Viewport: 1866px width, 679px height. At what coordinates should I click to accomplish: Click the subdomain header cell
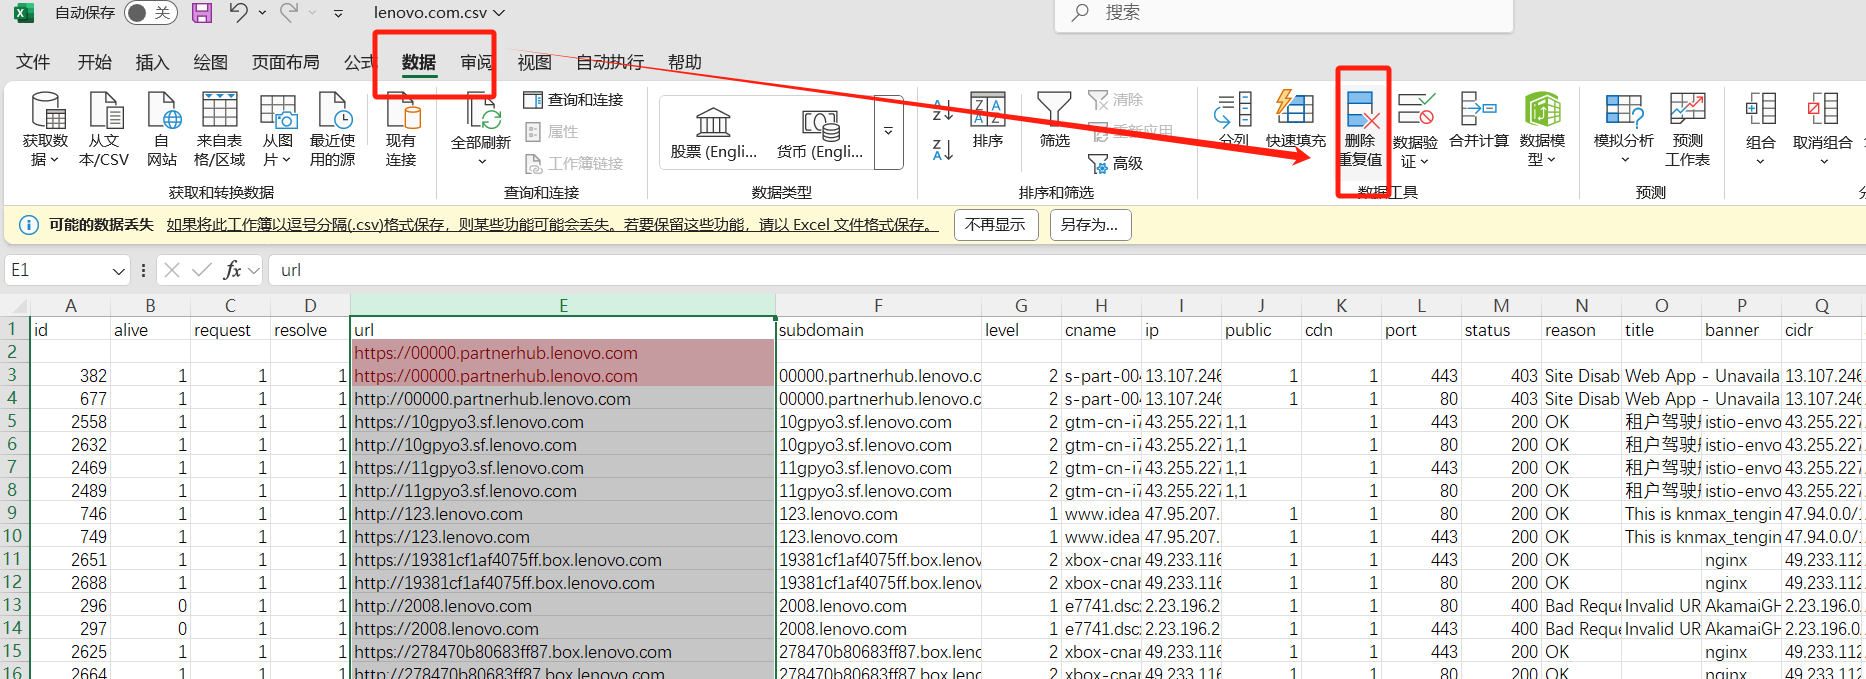point(879,330)
